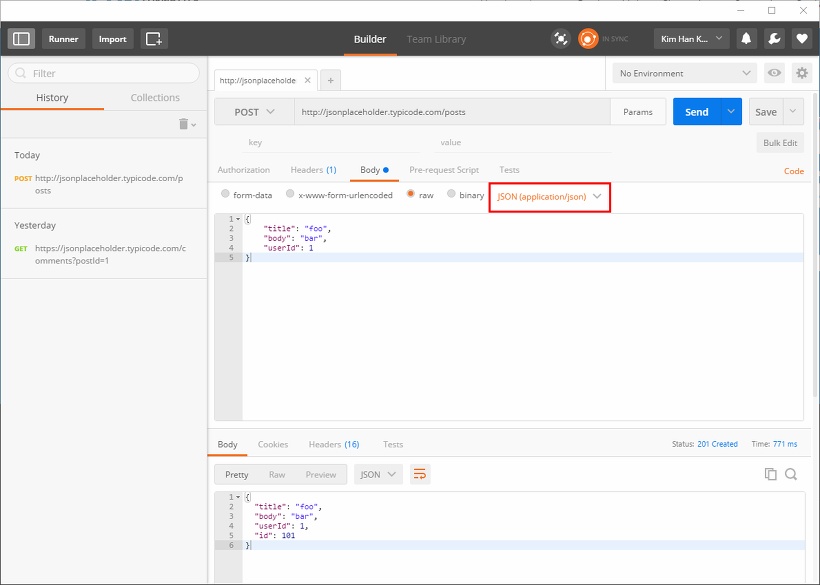Expand the Send button dropdown arrow
Viewport: 820px width, 585px height.
731,111
